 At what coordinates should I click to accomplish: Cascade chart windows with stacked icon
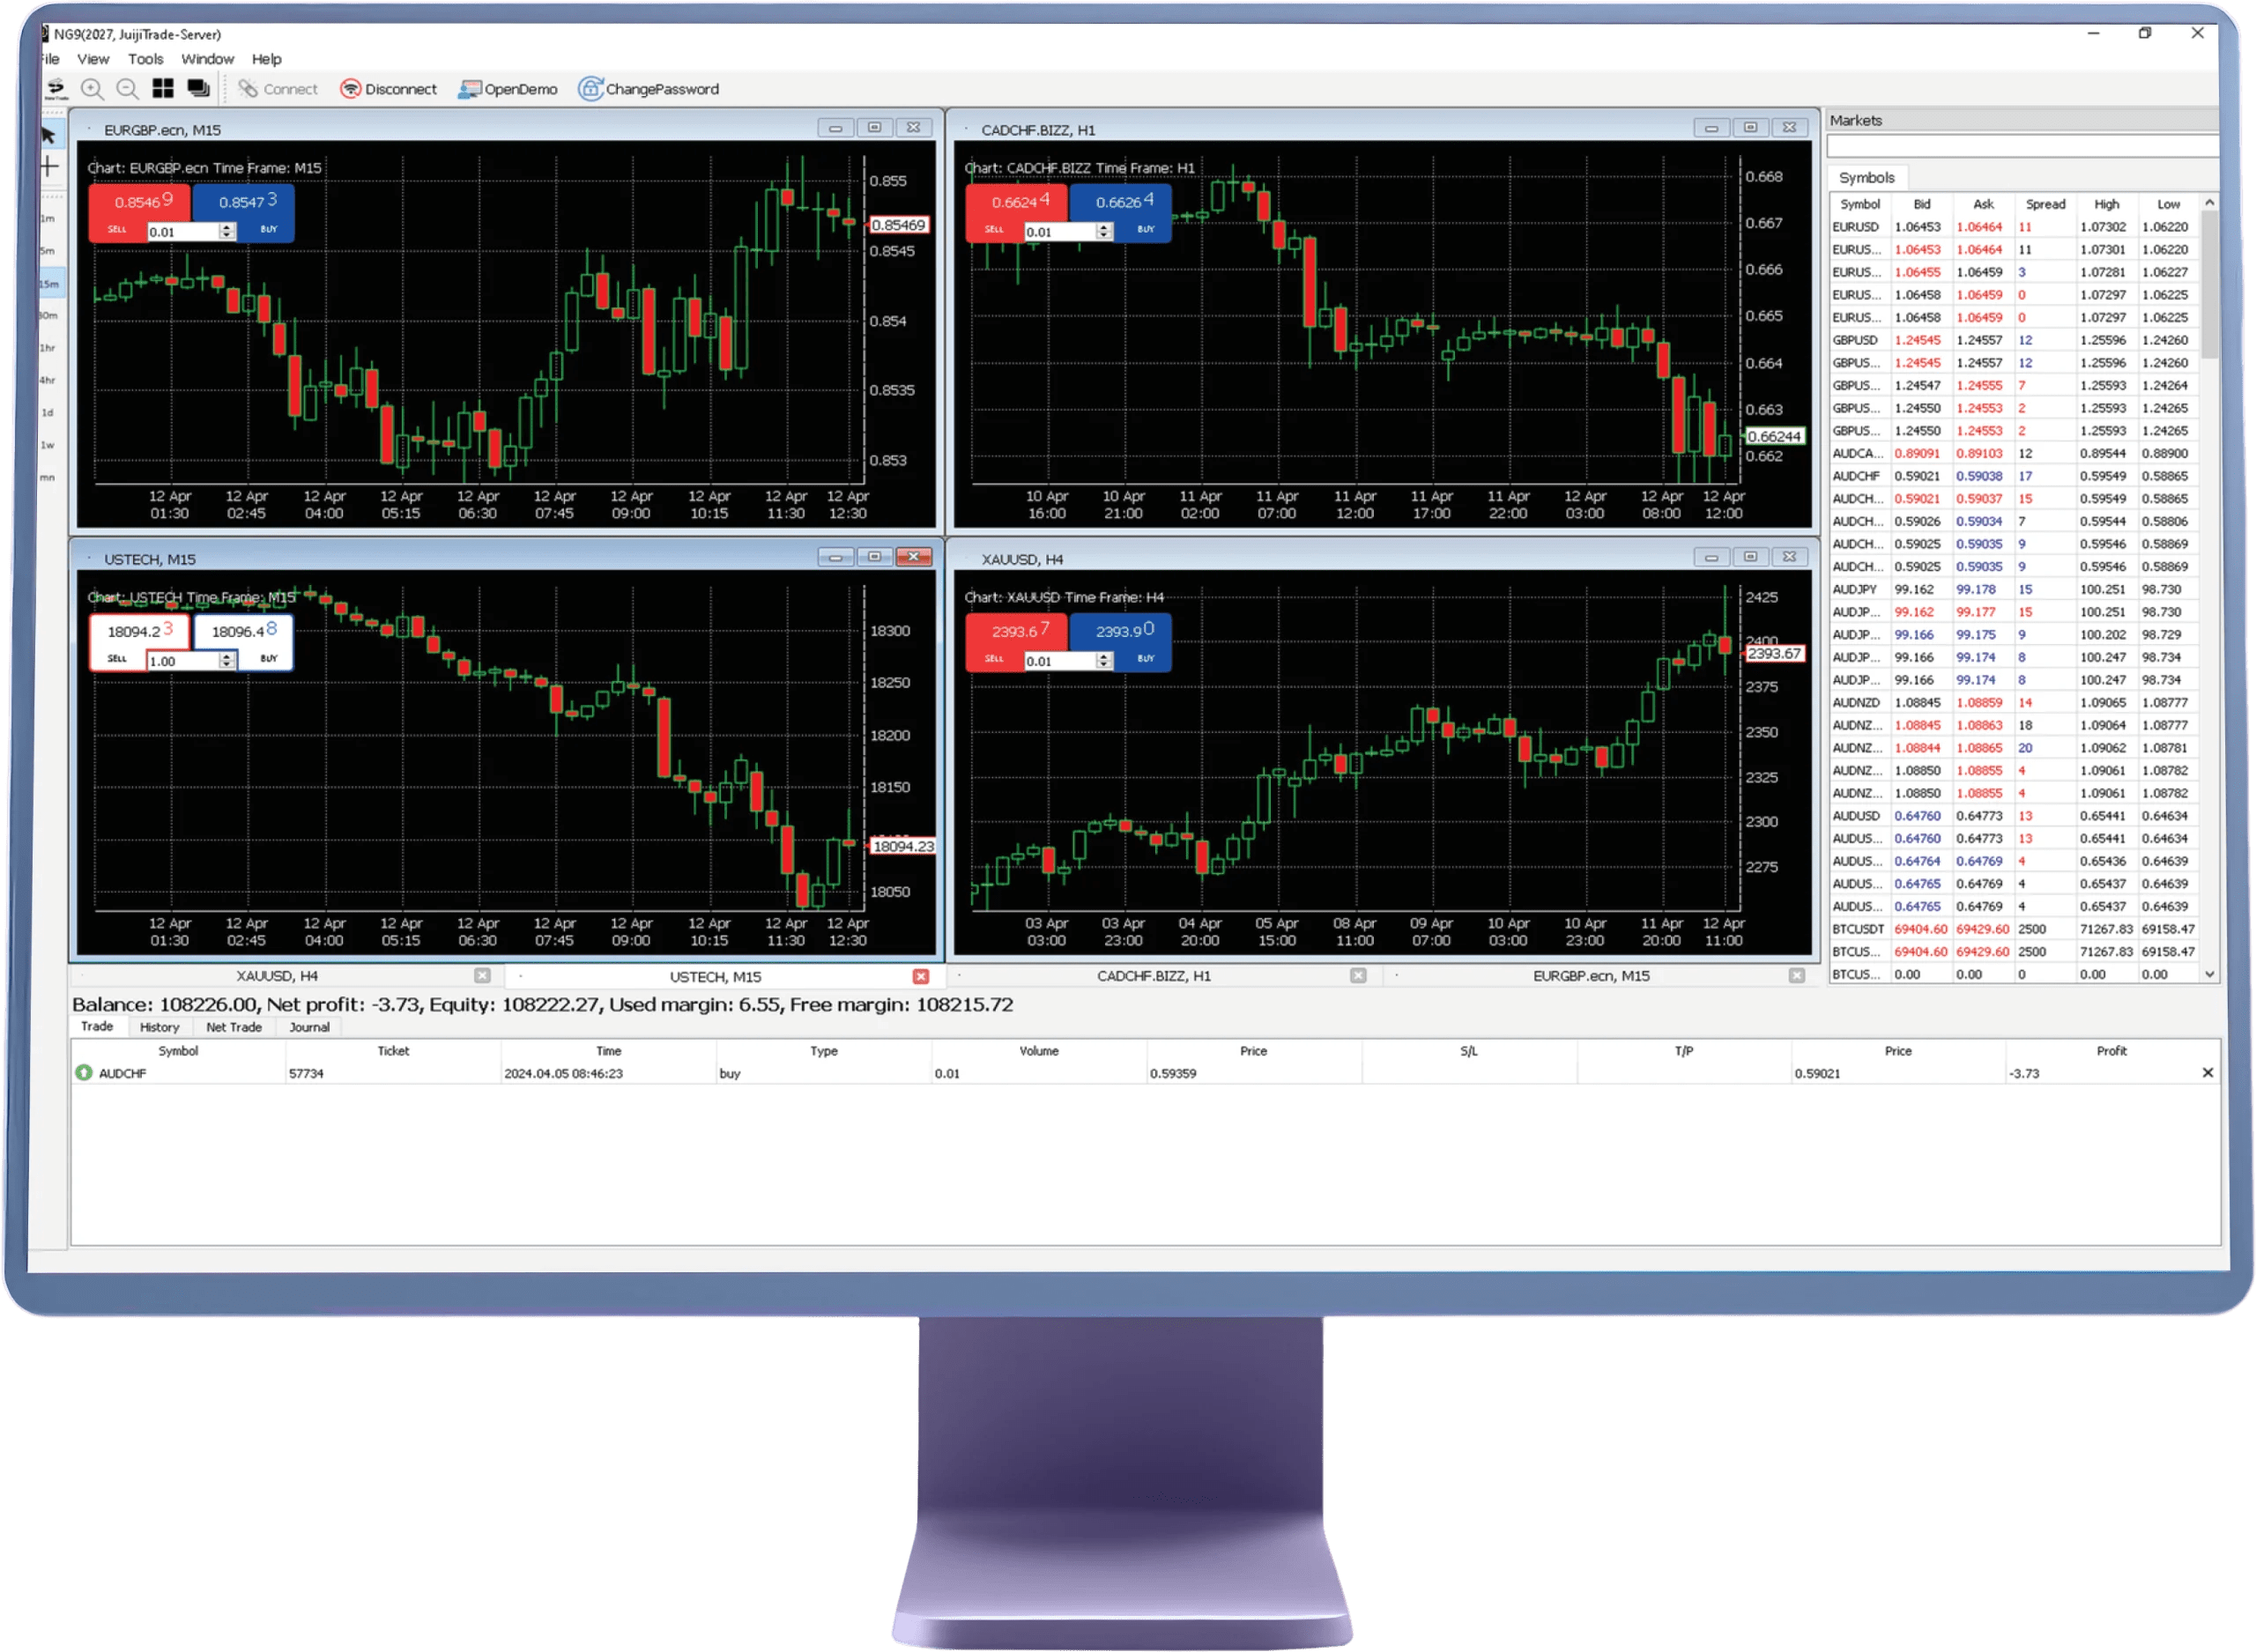[199, 89]
